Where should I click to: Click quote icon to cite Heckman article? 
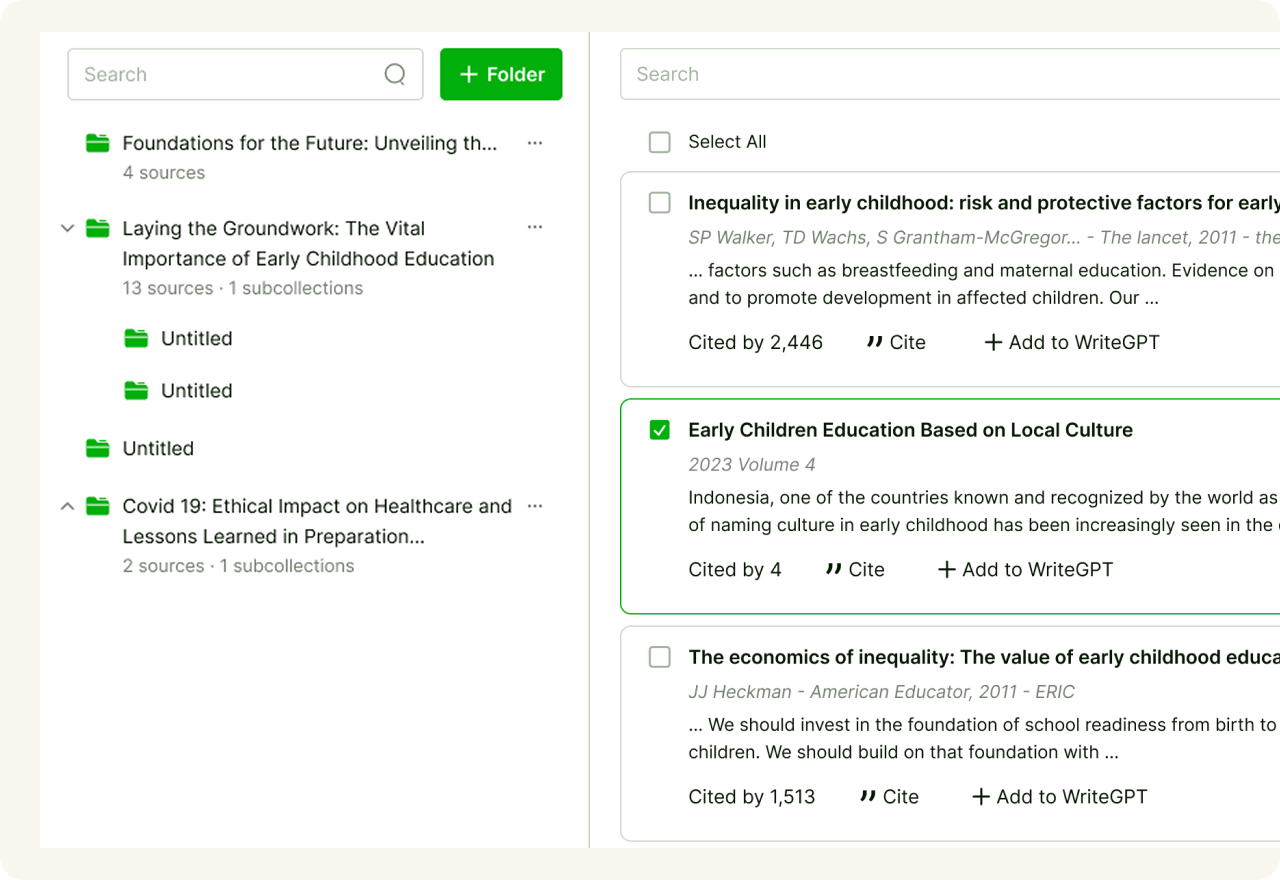(x=868, y=797)
